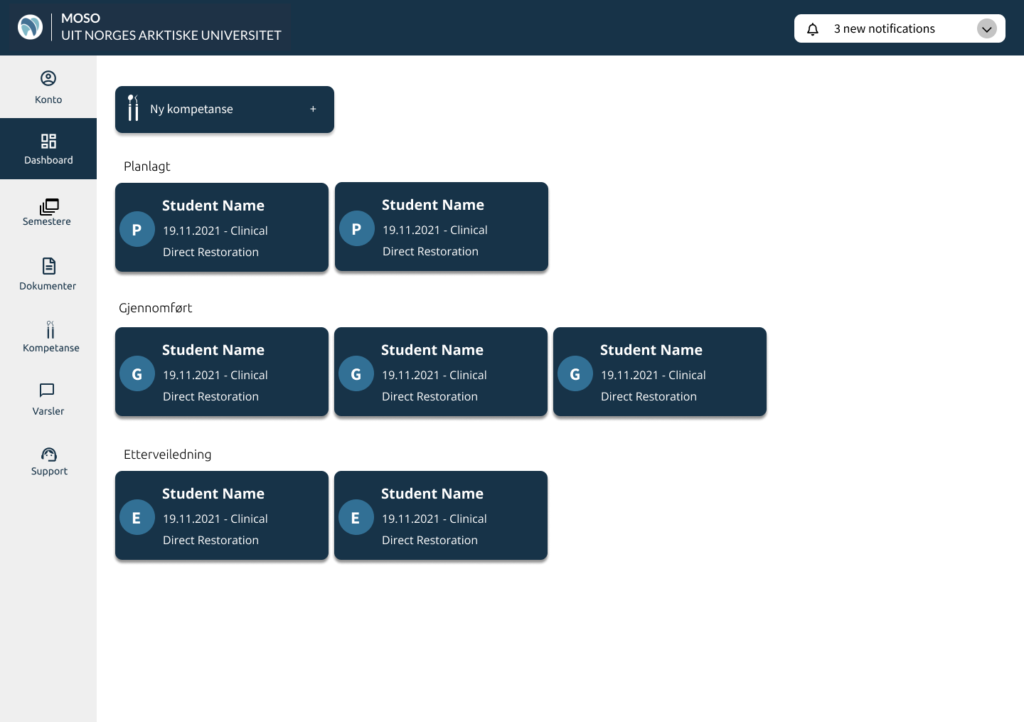The height and width of the screenshot is (722, 1024).
Task: Click the notification bell icon
Action: click(x=812, y=29)
